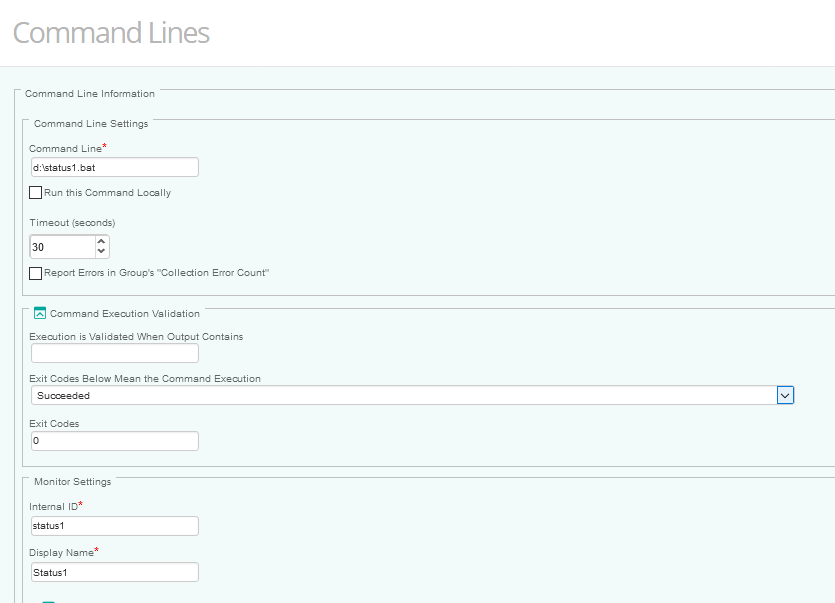835x603 pixels.
Task: Increase Timeout with the up arrow
Action: click(101, 241)
